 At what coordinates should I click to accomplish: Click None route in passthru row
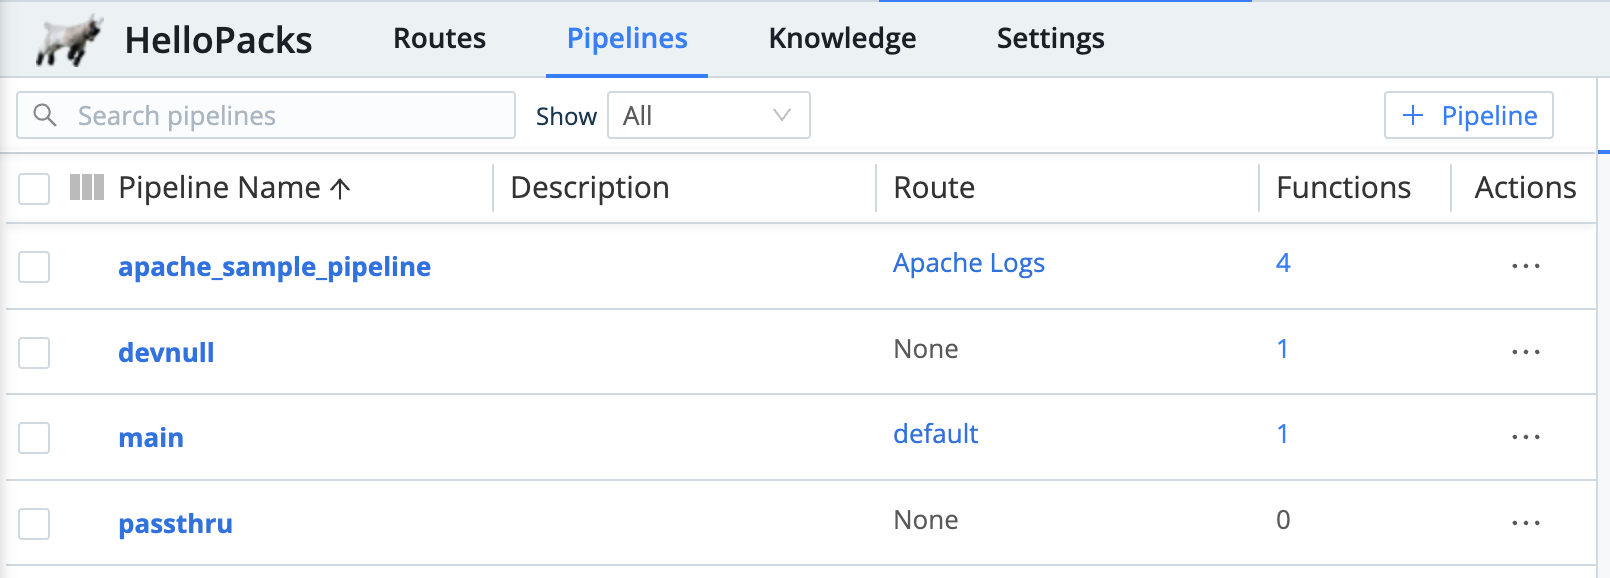(x=926, y=520)
